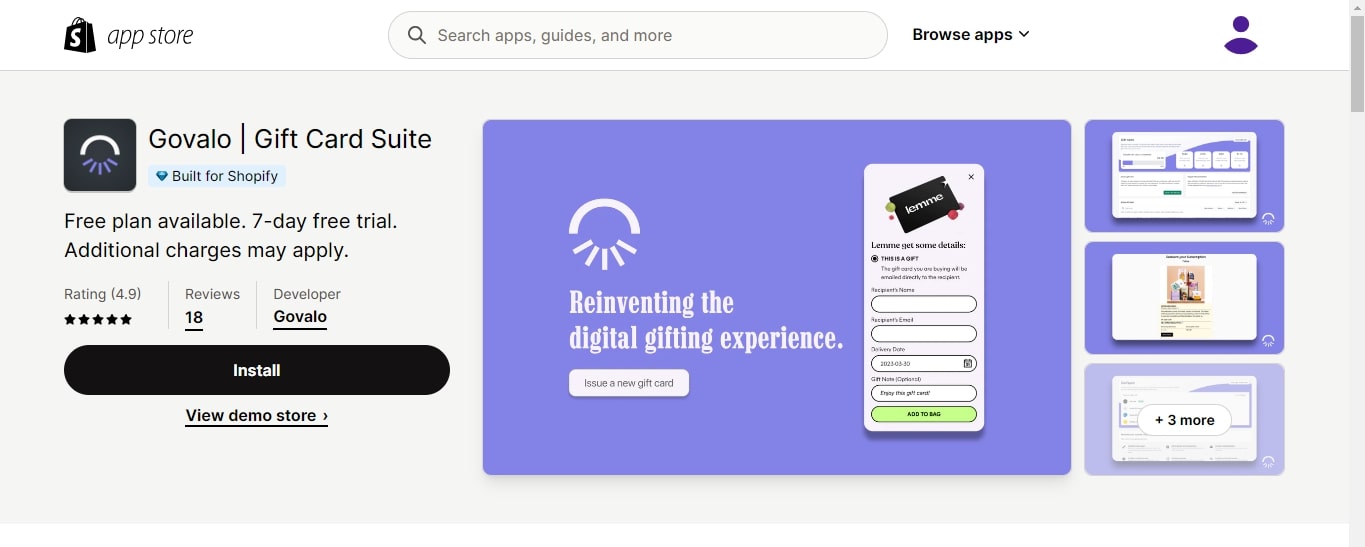
Task: Click the black Install button
Action: tap(257, 370)
